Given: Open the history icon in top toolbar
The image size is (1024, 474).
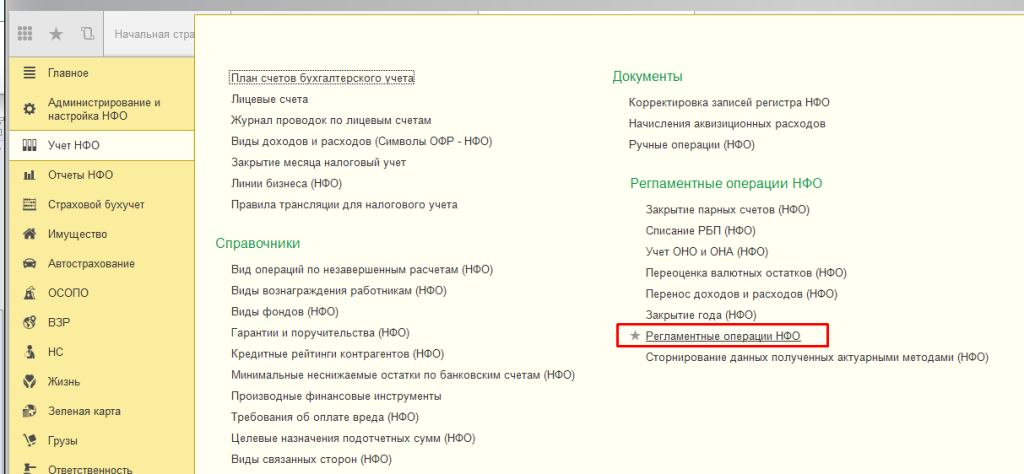Looking at the screenshot, I should (88, 34).
